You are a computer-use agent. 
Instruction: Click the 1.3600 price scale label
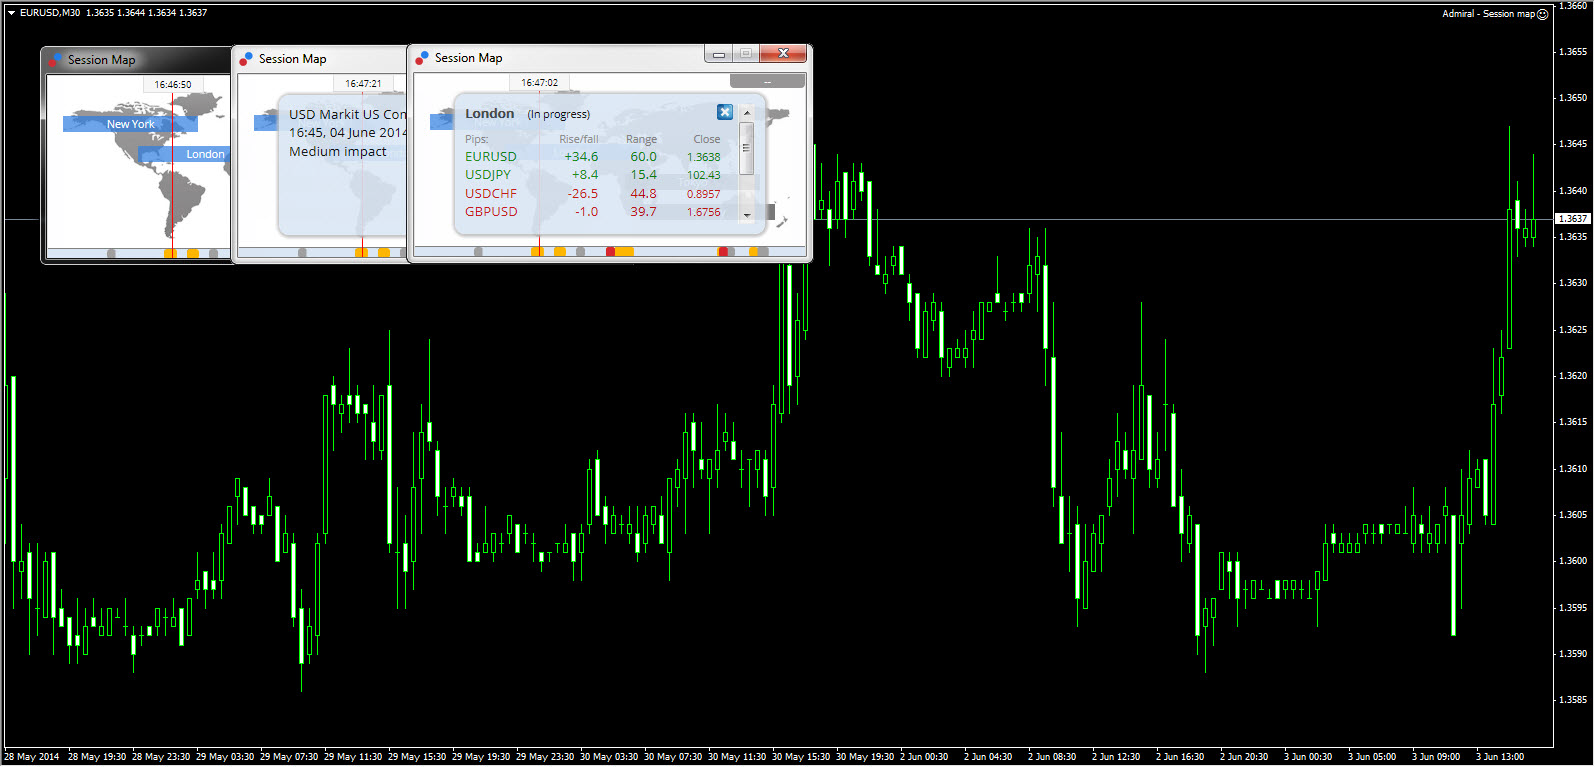pyautogui.click(x=1574, y=561)
